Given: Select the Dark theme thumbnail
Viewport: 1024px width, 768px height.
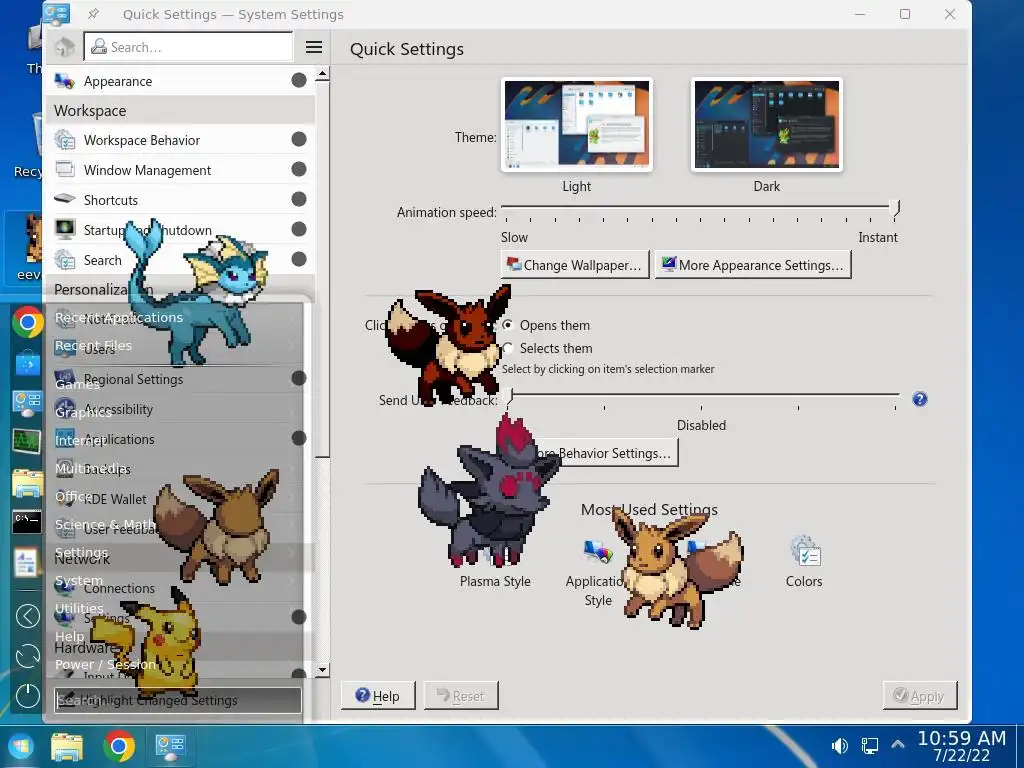Looking at the screenshot, I should click(767, 125).
